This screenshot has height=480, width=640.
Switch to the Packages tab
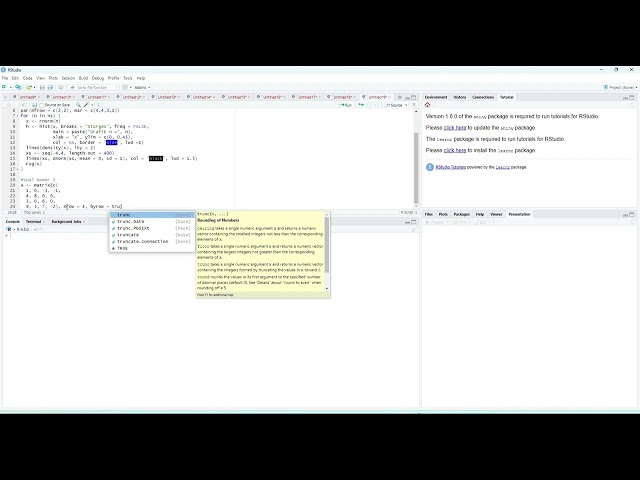pos(462,214)
